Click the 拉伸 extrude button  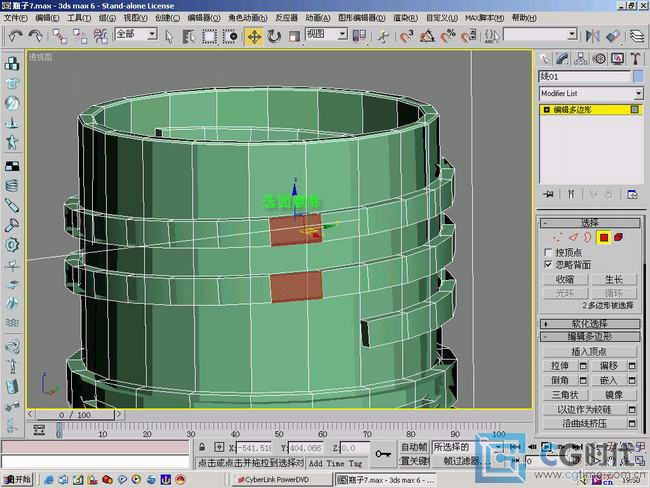(x=560, y=366)
